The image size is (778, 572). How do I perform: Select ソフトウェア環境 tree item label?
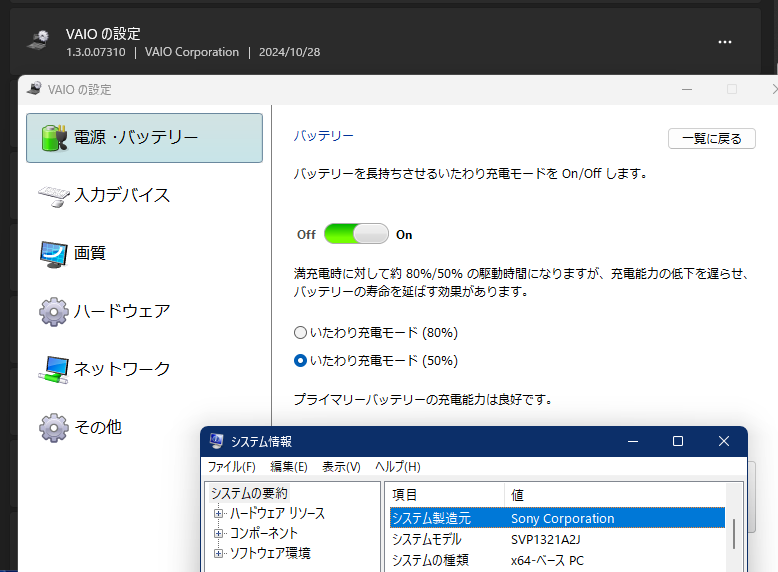point(270,553)
